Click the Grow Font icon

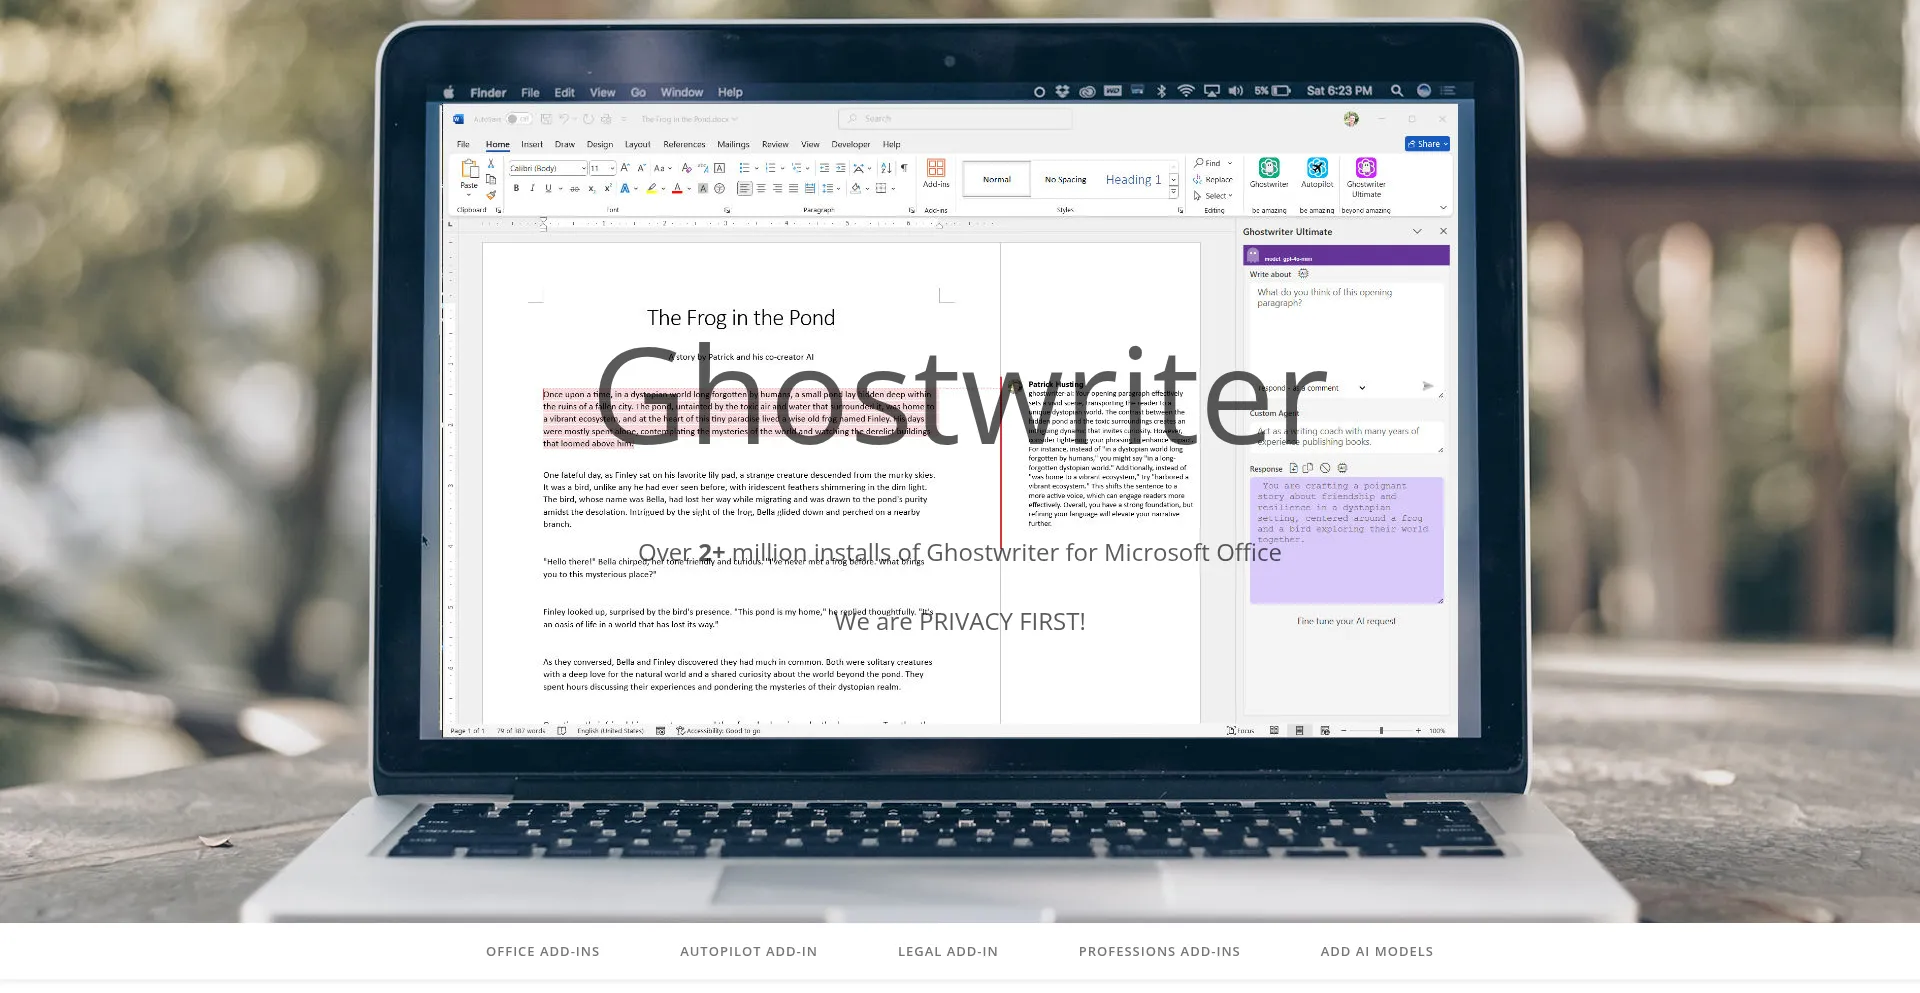pyautogui.click(x=625, y=168)
